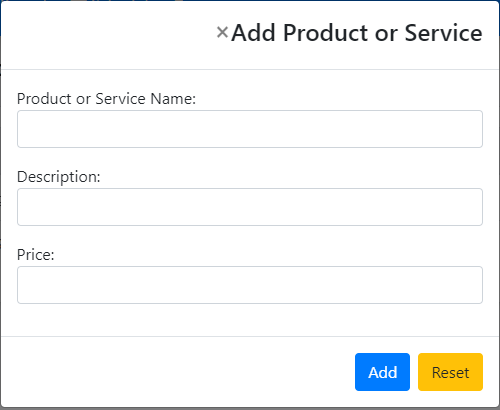The image size is (500, 410).
Task: Click empty footer space beside the Add button
Action: point(177,372)
